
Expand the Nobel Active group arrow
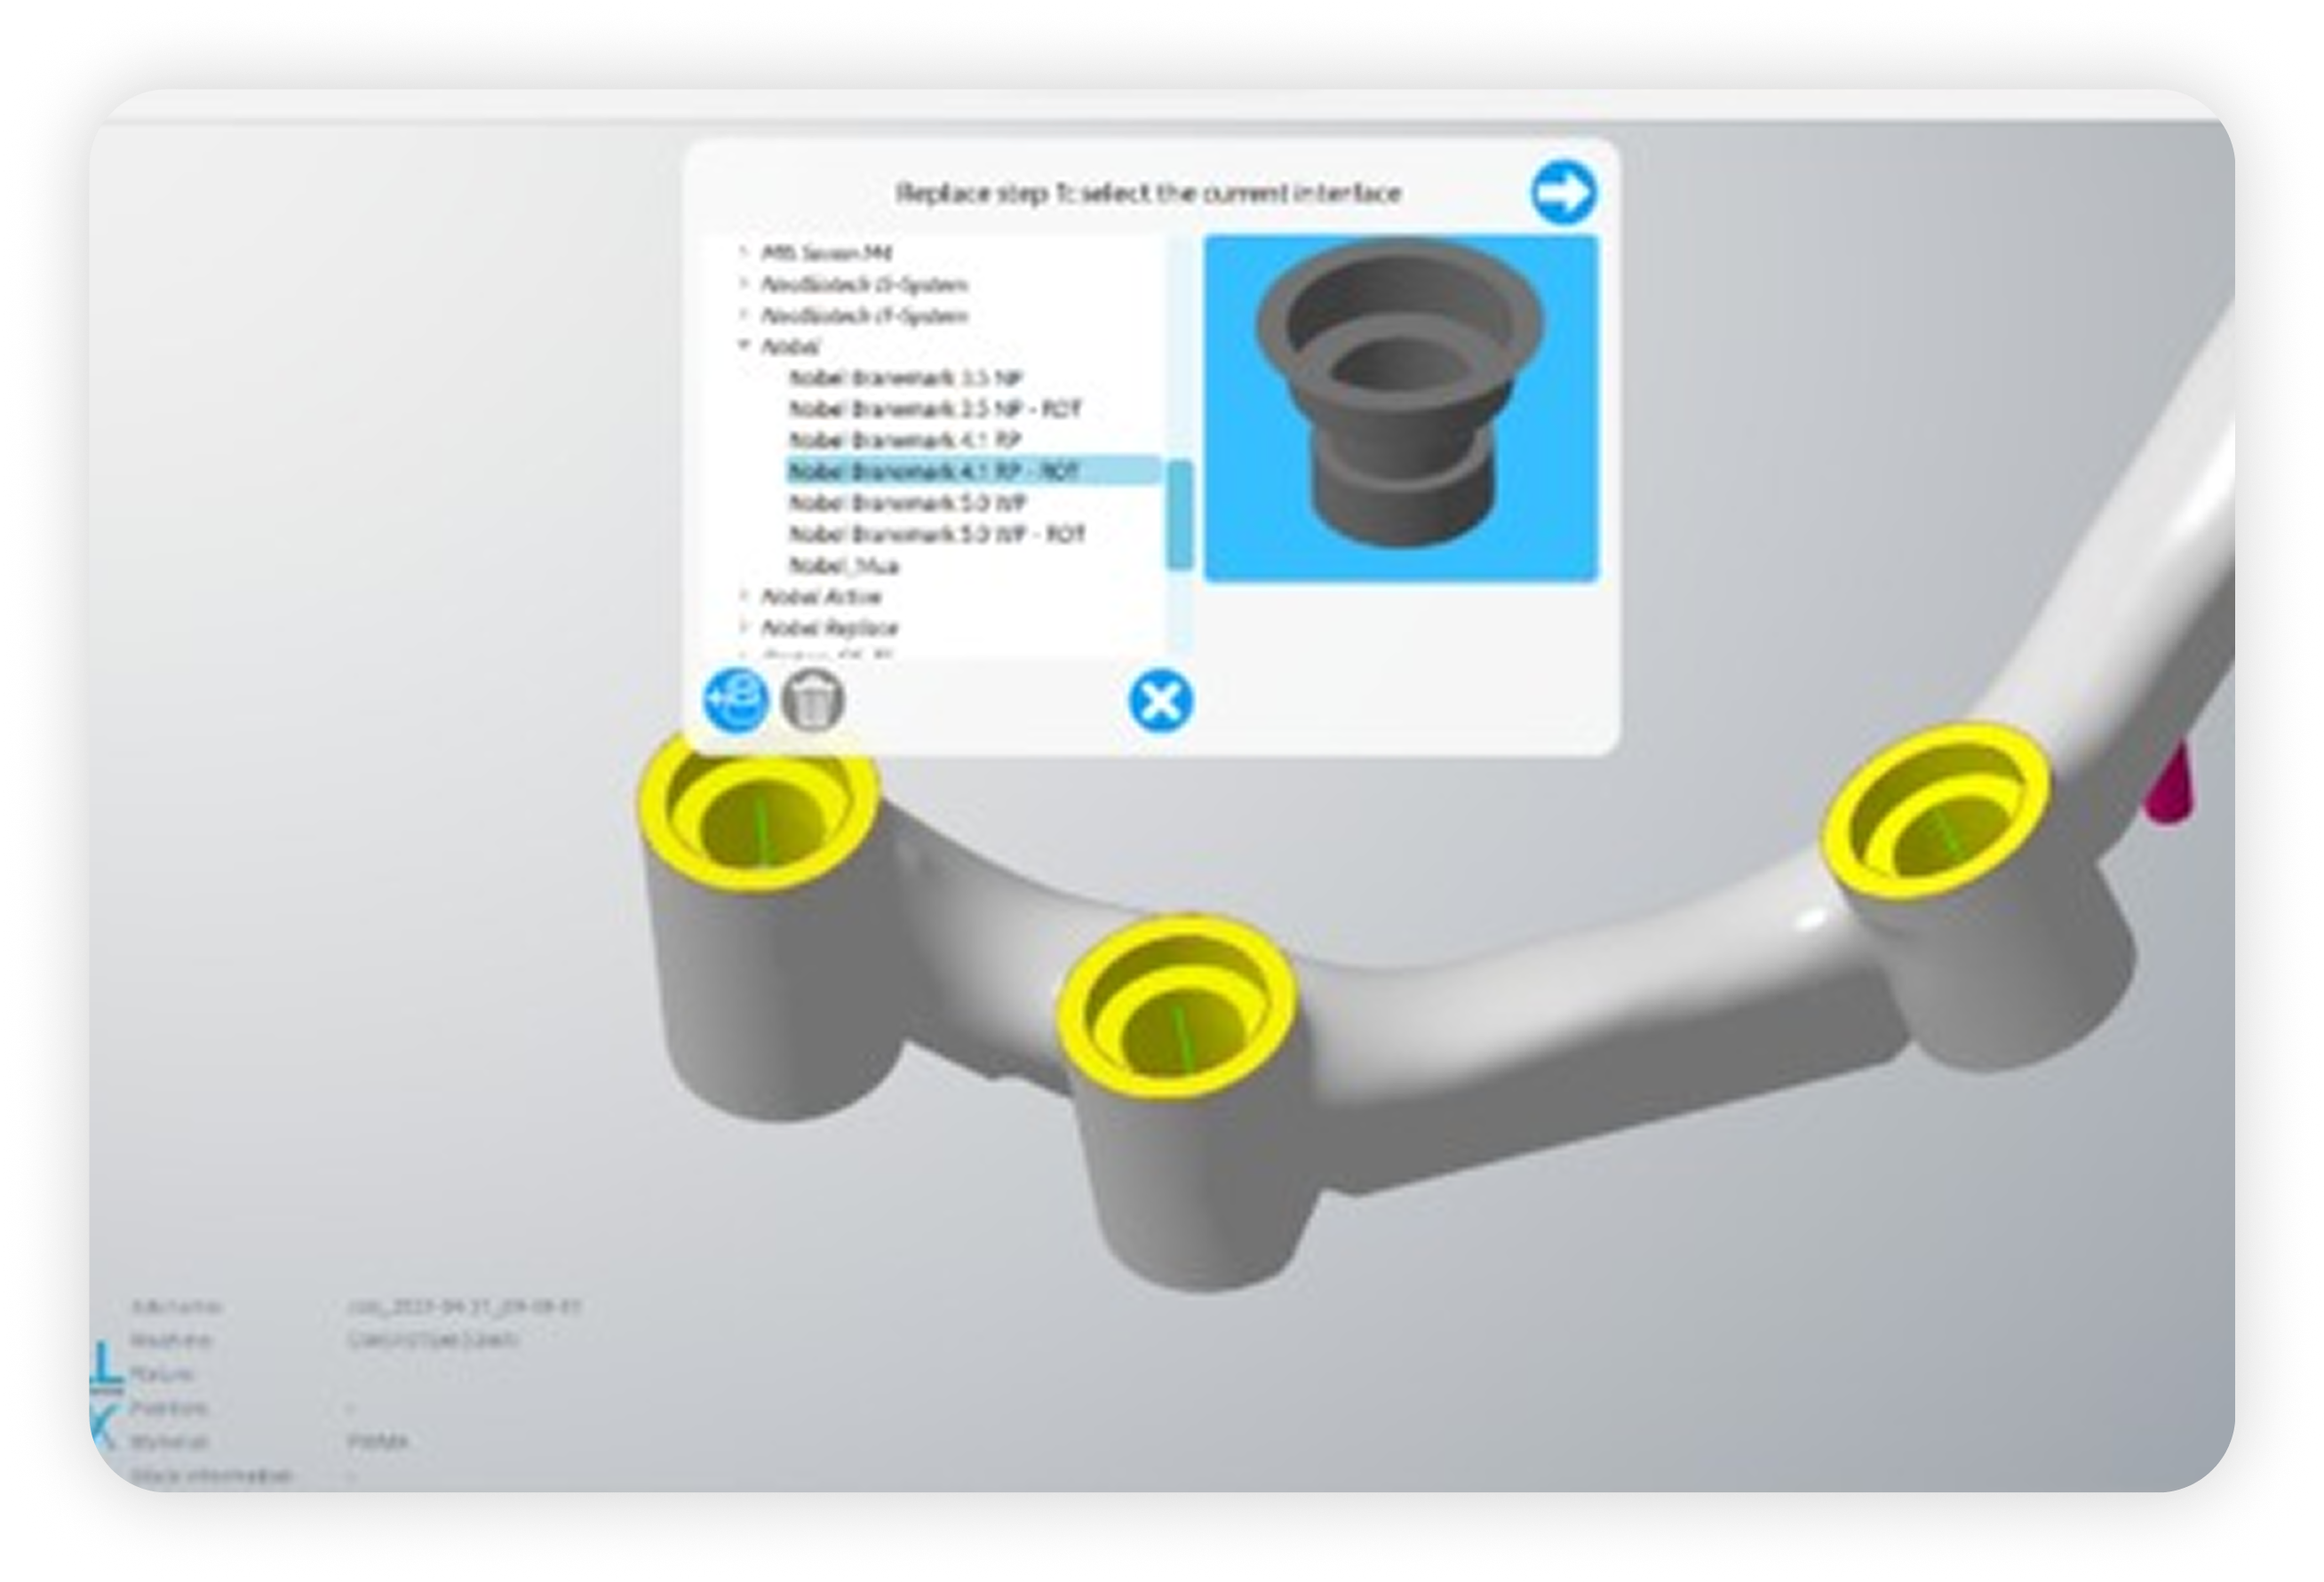coord(743,596)
